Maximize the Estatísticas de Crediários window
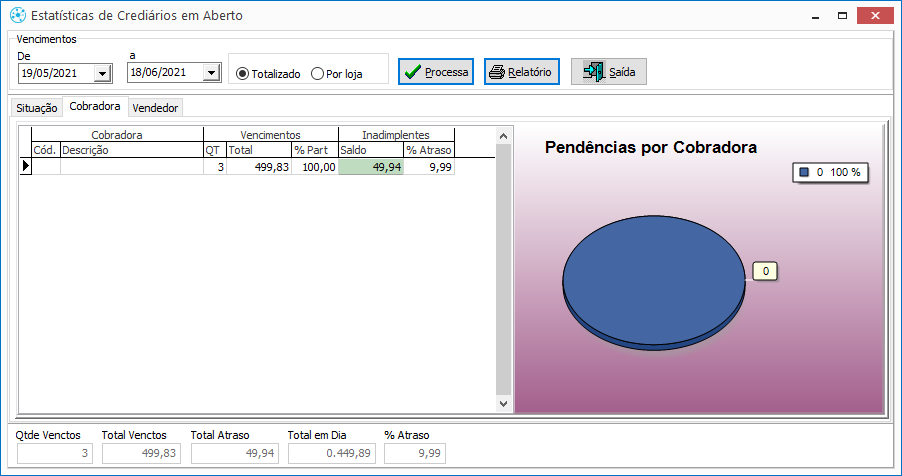 click(842, 16)
